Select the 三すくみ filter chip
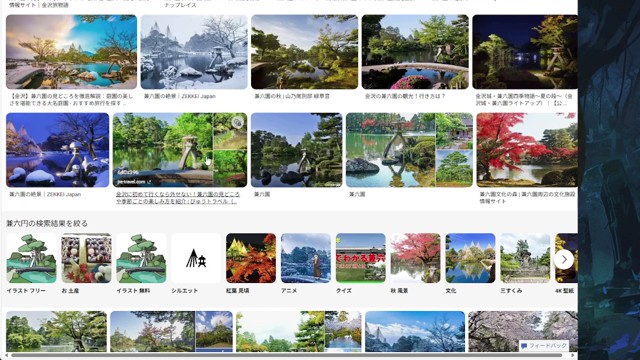 coord(525,264)
